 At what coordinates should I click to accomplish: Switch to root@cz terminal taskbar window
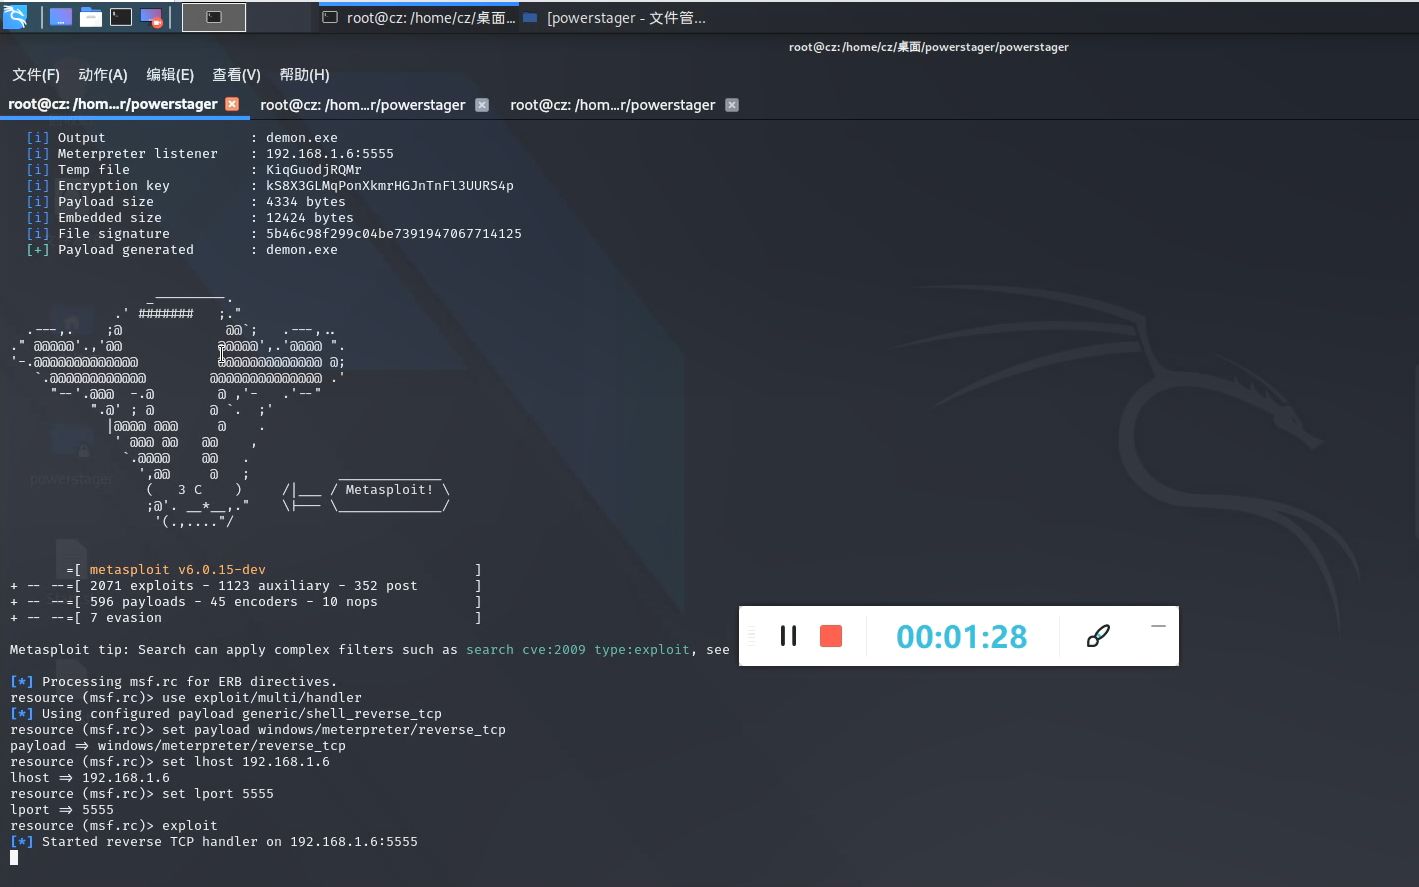coord(420,18)
